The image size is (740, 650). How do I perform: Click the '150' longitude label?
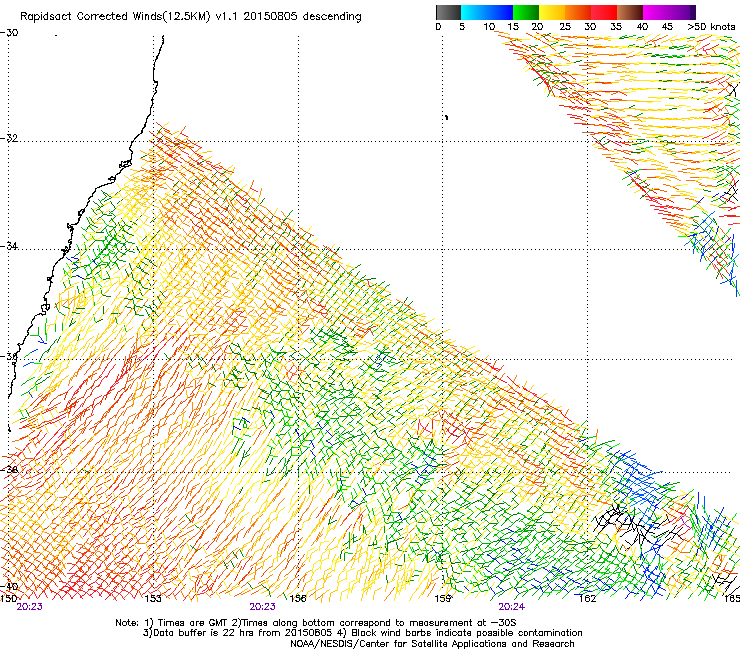pyautogui.click(x=8, y=598)
